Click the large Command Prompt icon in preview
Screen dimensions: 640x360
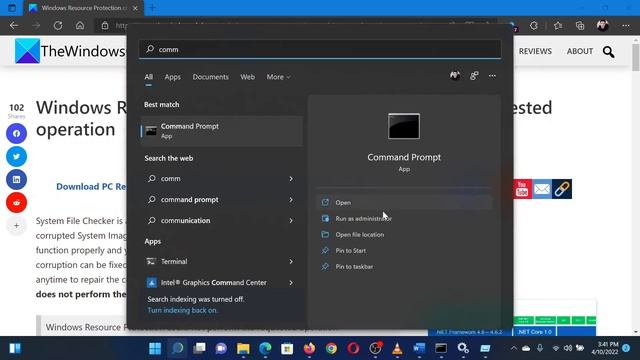tap(404, 126)
